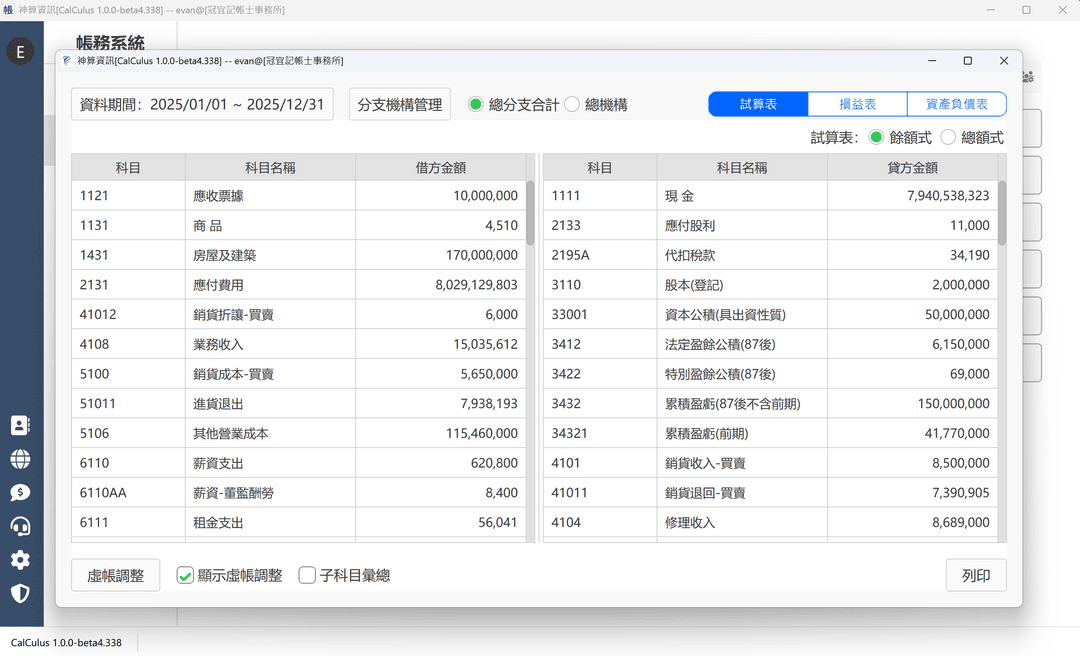Switch to the 損益表 tab
Image resolution: width=1080 pixels, height=656 pixels.
pos(857,104)
